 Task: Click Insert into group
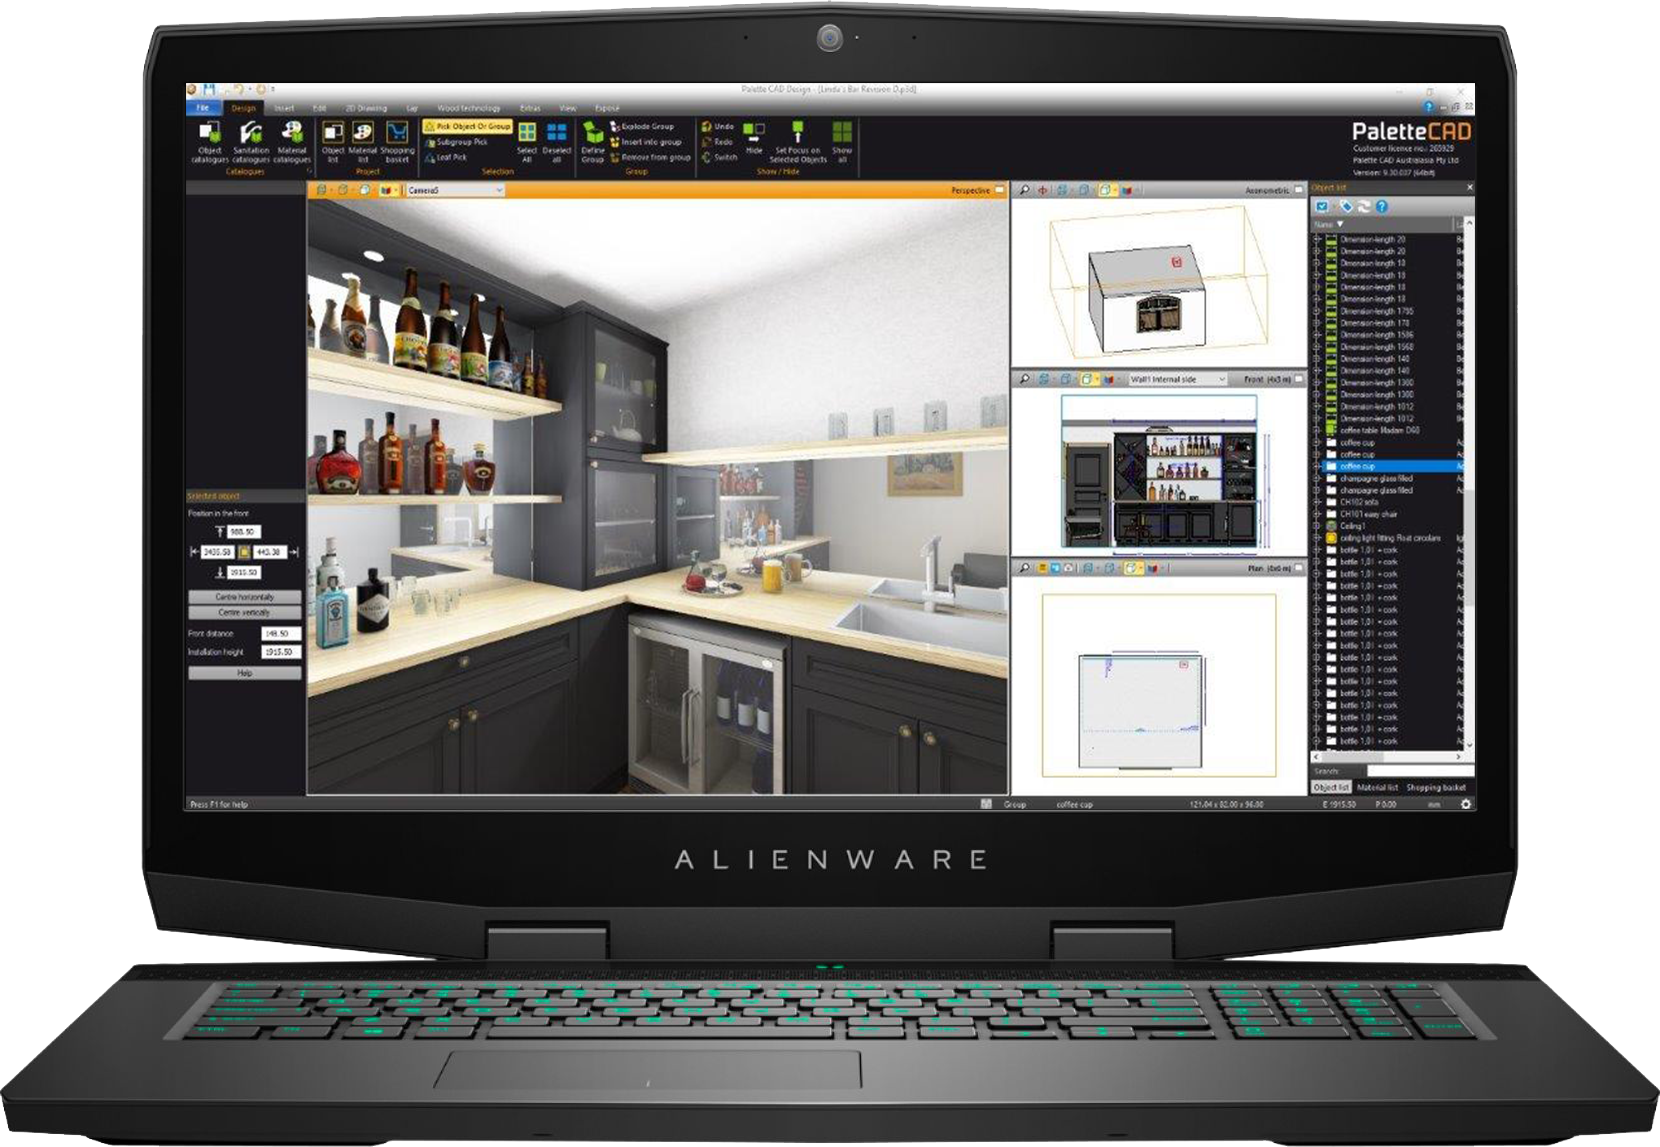click(645, 142)
